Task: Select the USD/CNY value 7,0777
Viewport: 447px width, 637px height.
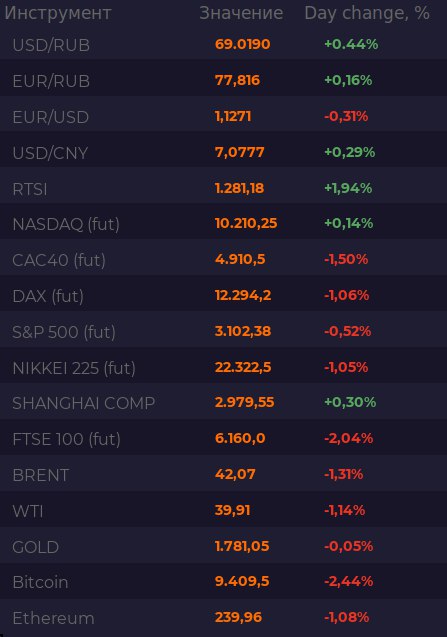Action: click(239, 152)
